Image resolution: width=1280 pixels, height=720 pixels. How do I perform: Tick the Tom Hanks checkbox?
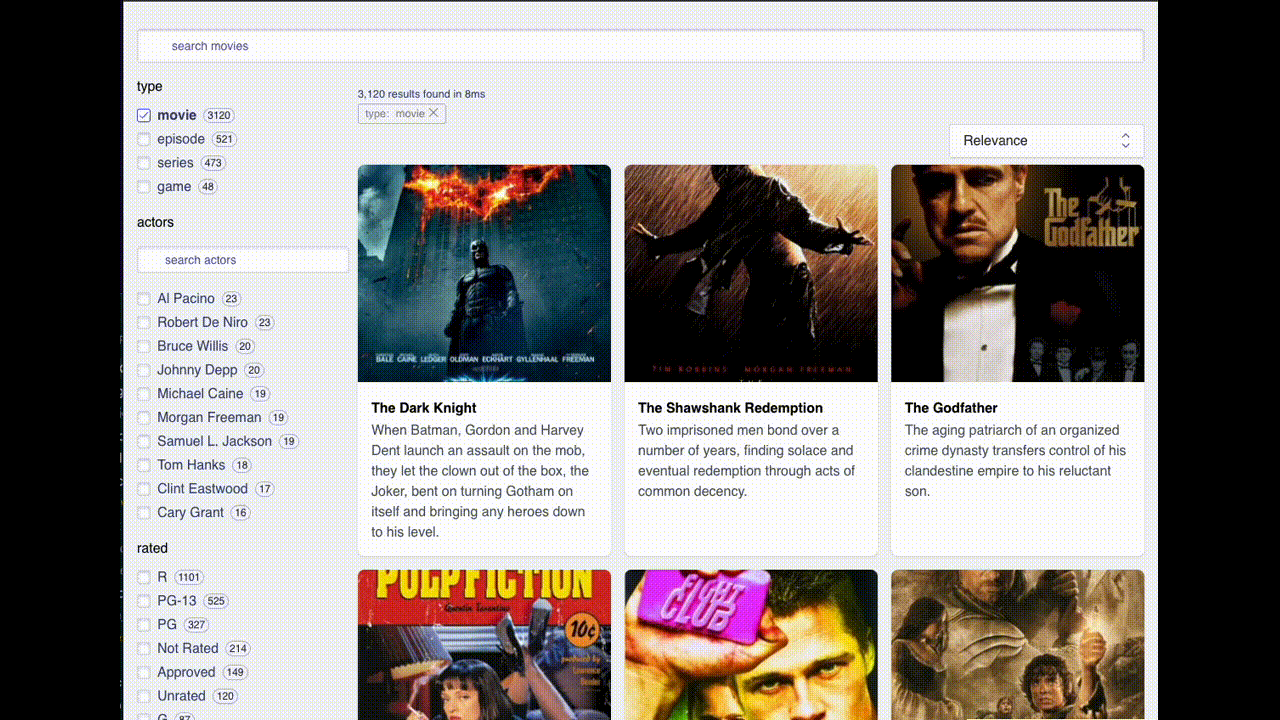144,465
